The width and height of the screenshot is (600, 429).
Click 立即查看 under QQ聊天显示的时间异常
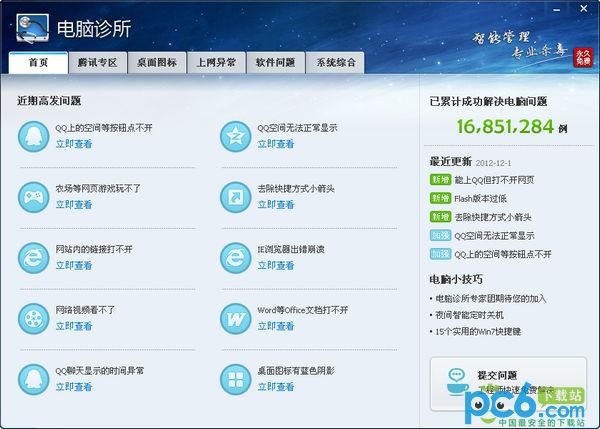coord(74,387)
